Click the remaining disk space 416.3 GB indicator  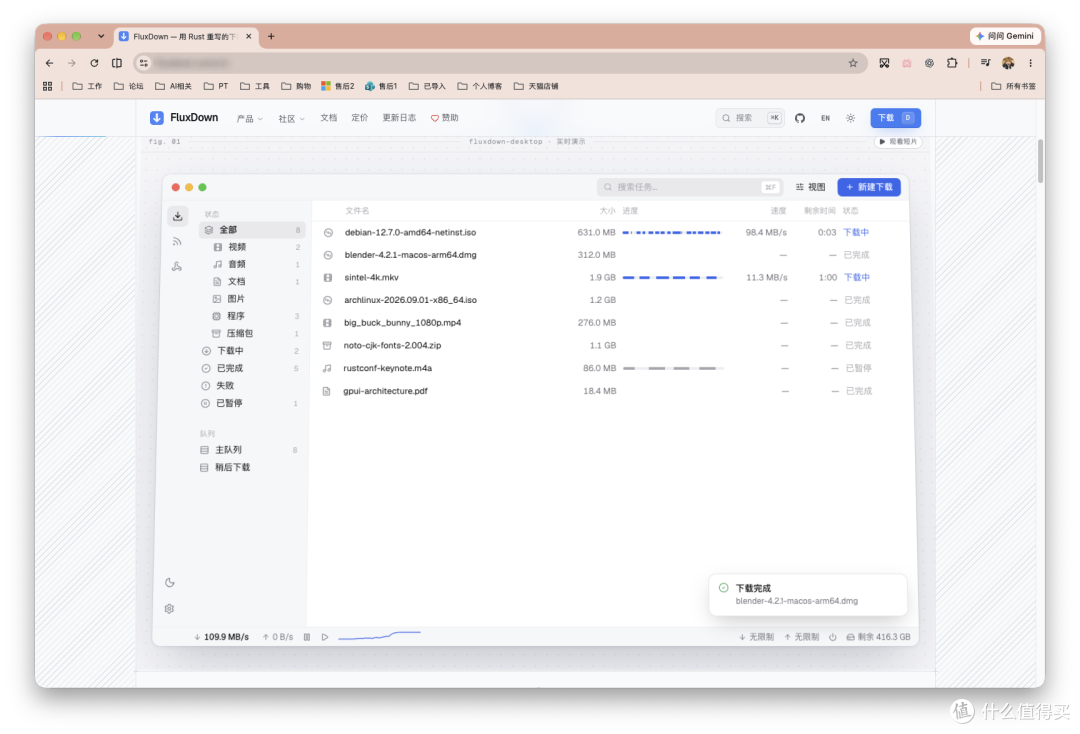coord(878,637)
